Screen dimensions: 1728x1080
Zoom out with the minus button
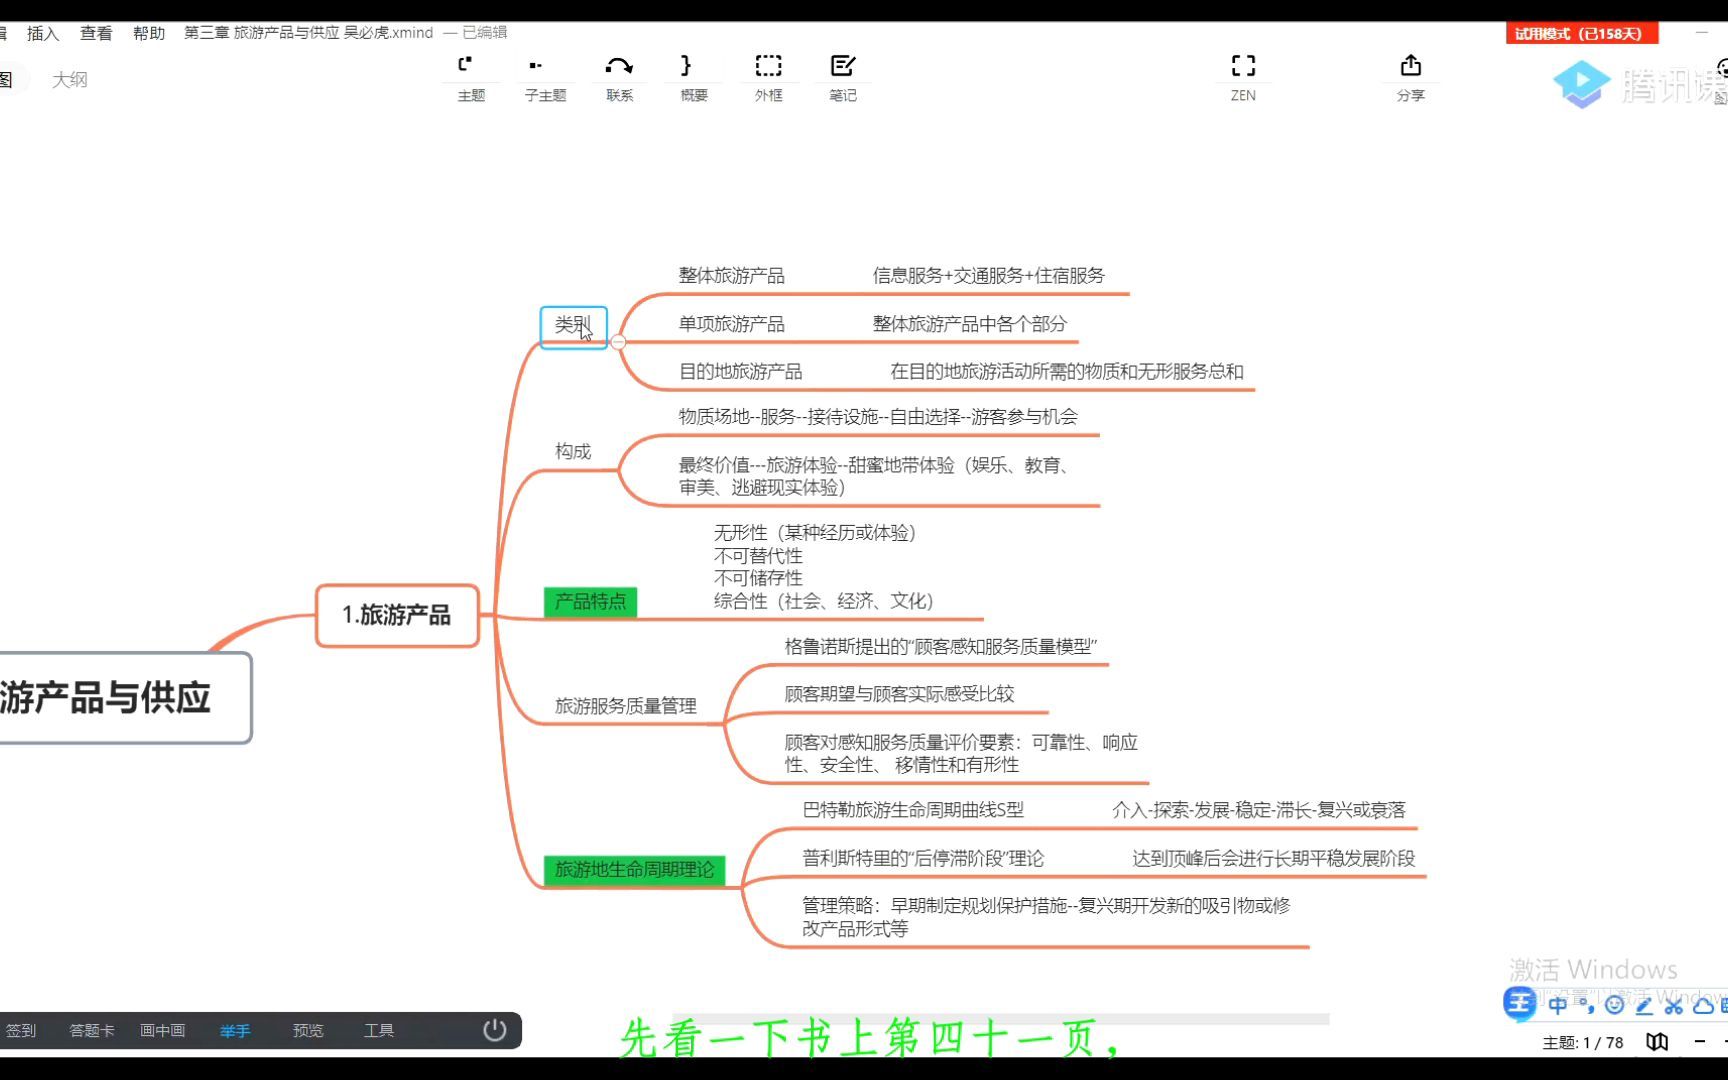pos(1699,1042)
